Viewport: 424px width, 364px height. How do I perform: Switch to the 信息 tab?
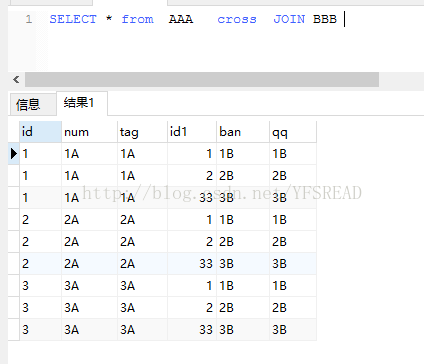pos(32,105)
